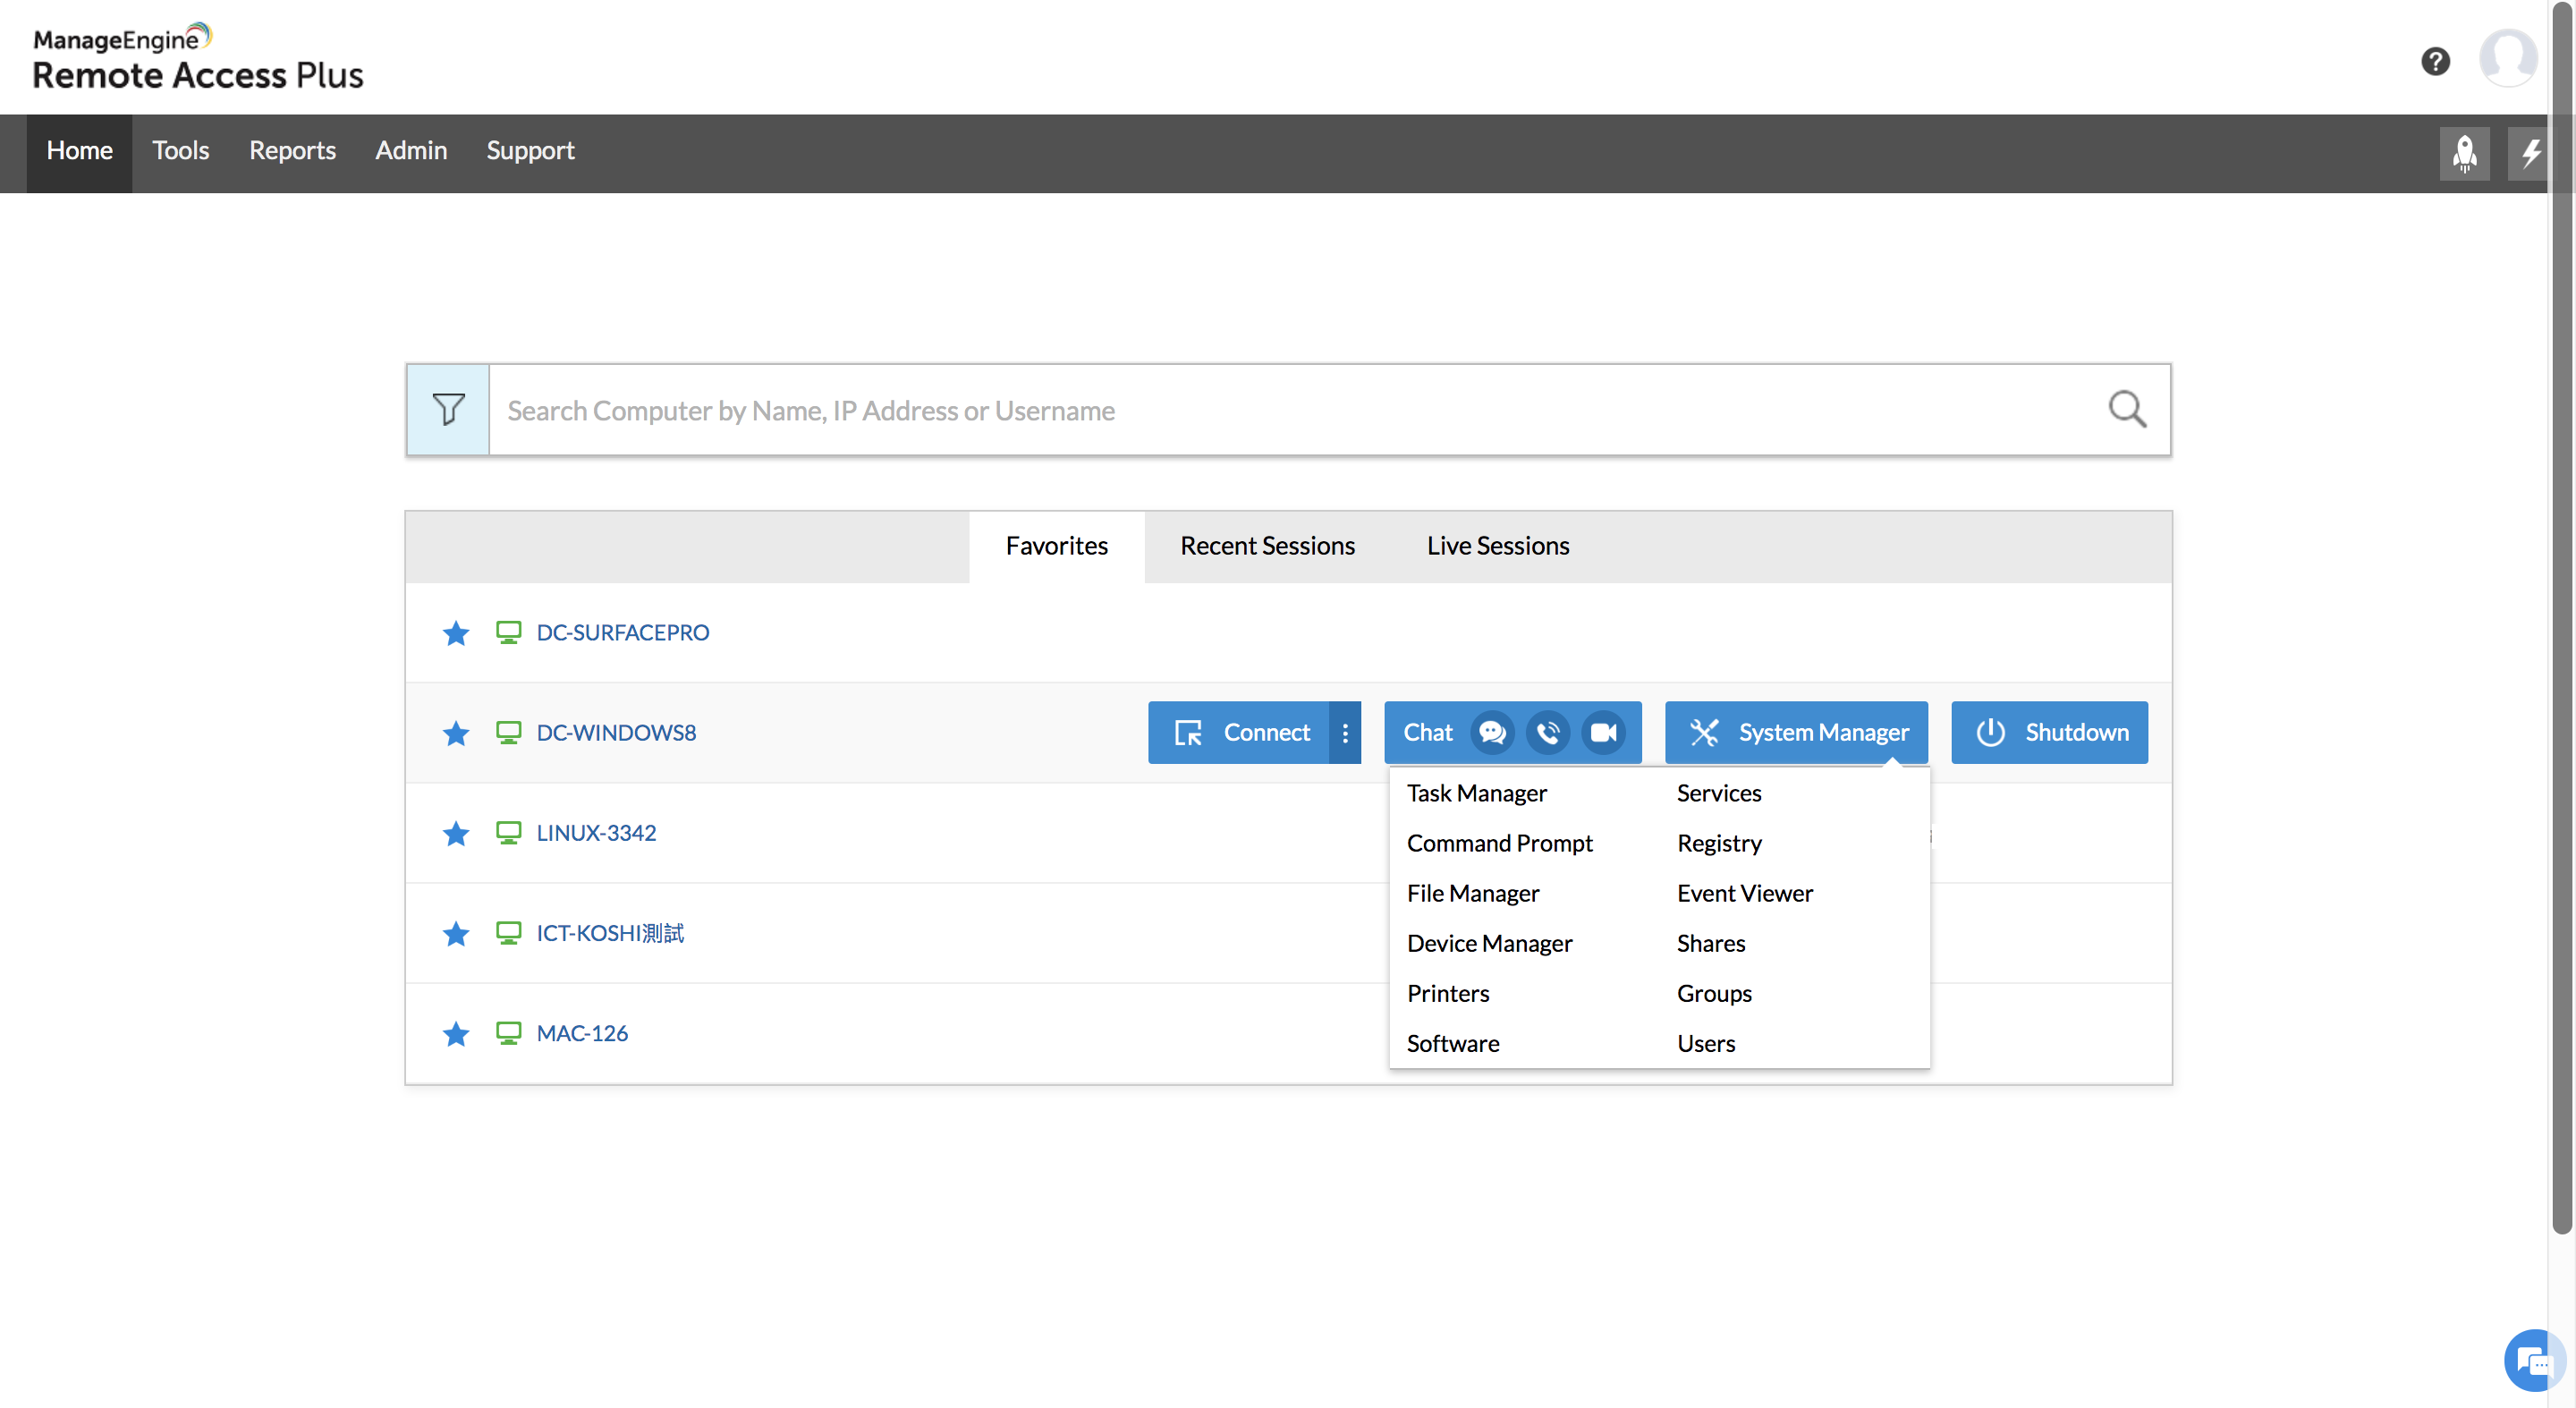This screenshot has height=1408, width=2576.
Task: Start voice call icon in Chat
Action: [1547, 732]
